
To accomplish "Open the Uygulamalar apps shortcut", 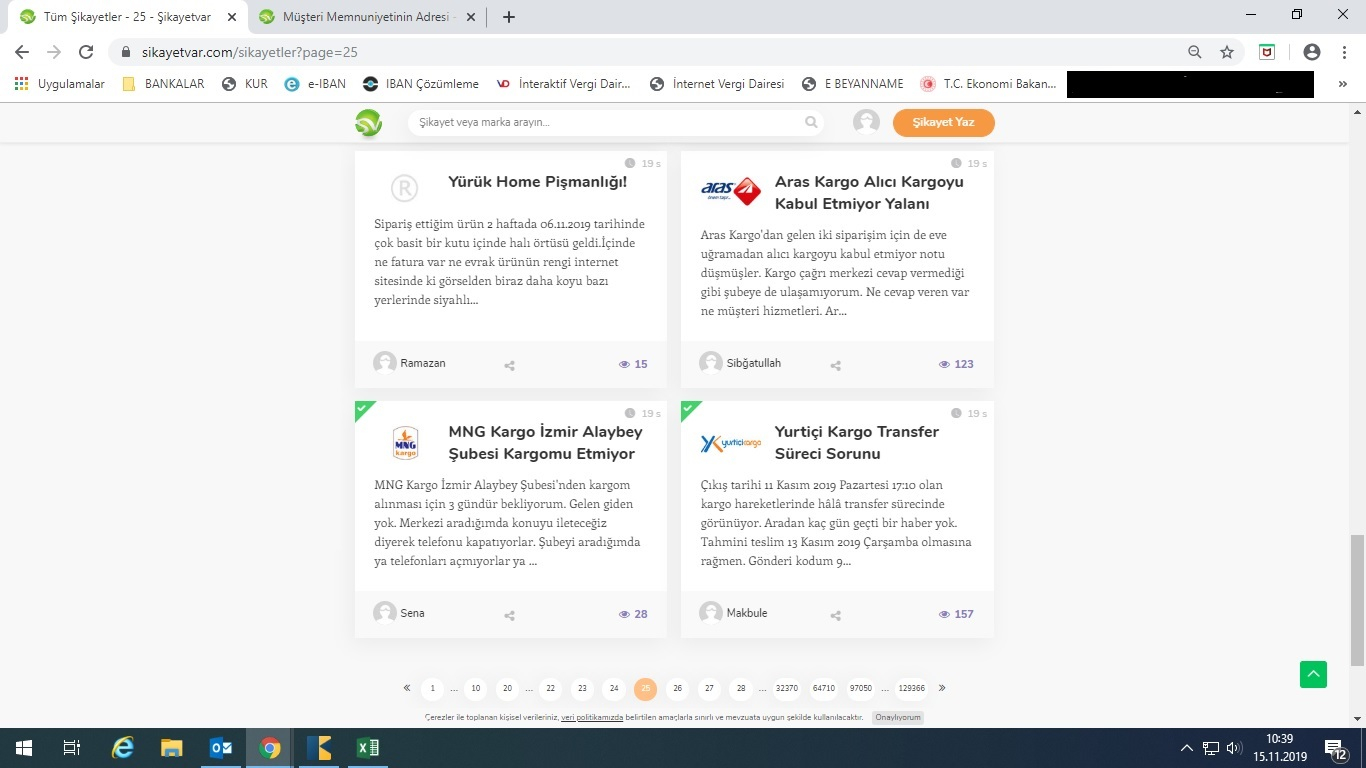I will (60, 84).
